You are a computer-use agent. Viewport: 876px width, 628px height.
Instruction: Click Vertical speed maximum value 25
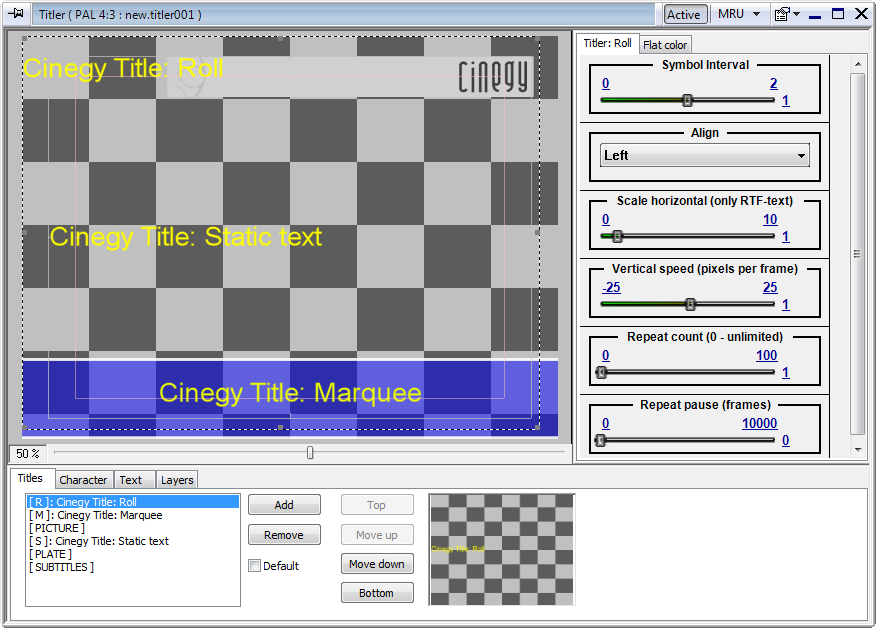pyautogui.click(x=770, y=287)
